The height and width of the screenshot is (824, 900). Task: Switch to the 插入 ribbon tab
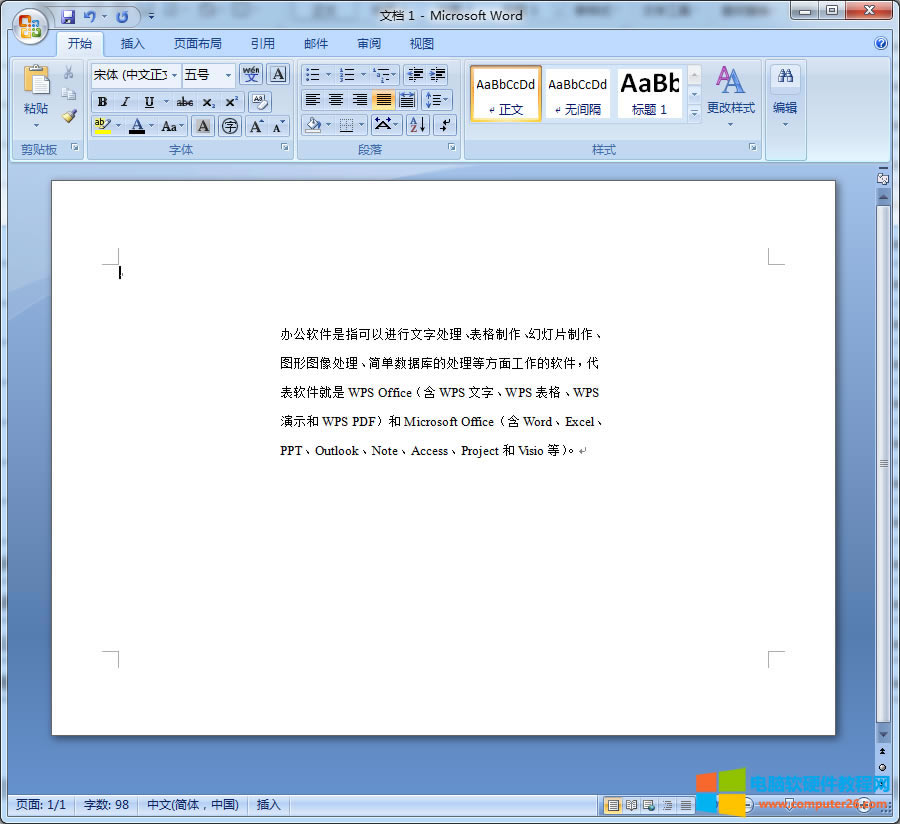tap(133, 43)
